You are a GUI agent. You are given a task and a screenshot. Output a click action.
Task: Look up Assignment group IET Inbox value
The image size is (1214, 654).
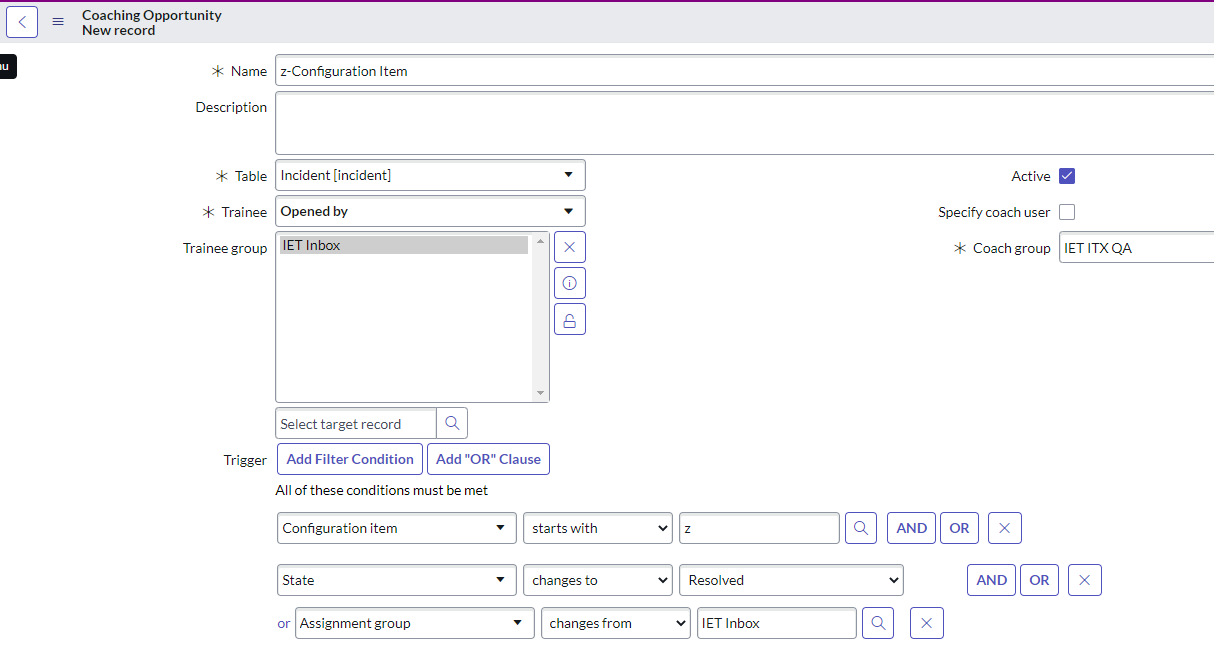pos(877,623)
